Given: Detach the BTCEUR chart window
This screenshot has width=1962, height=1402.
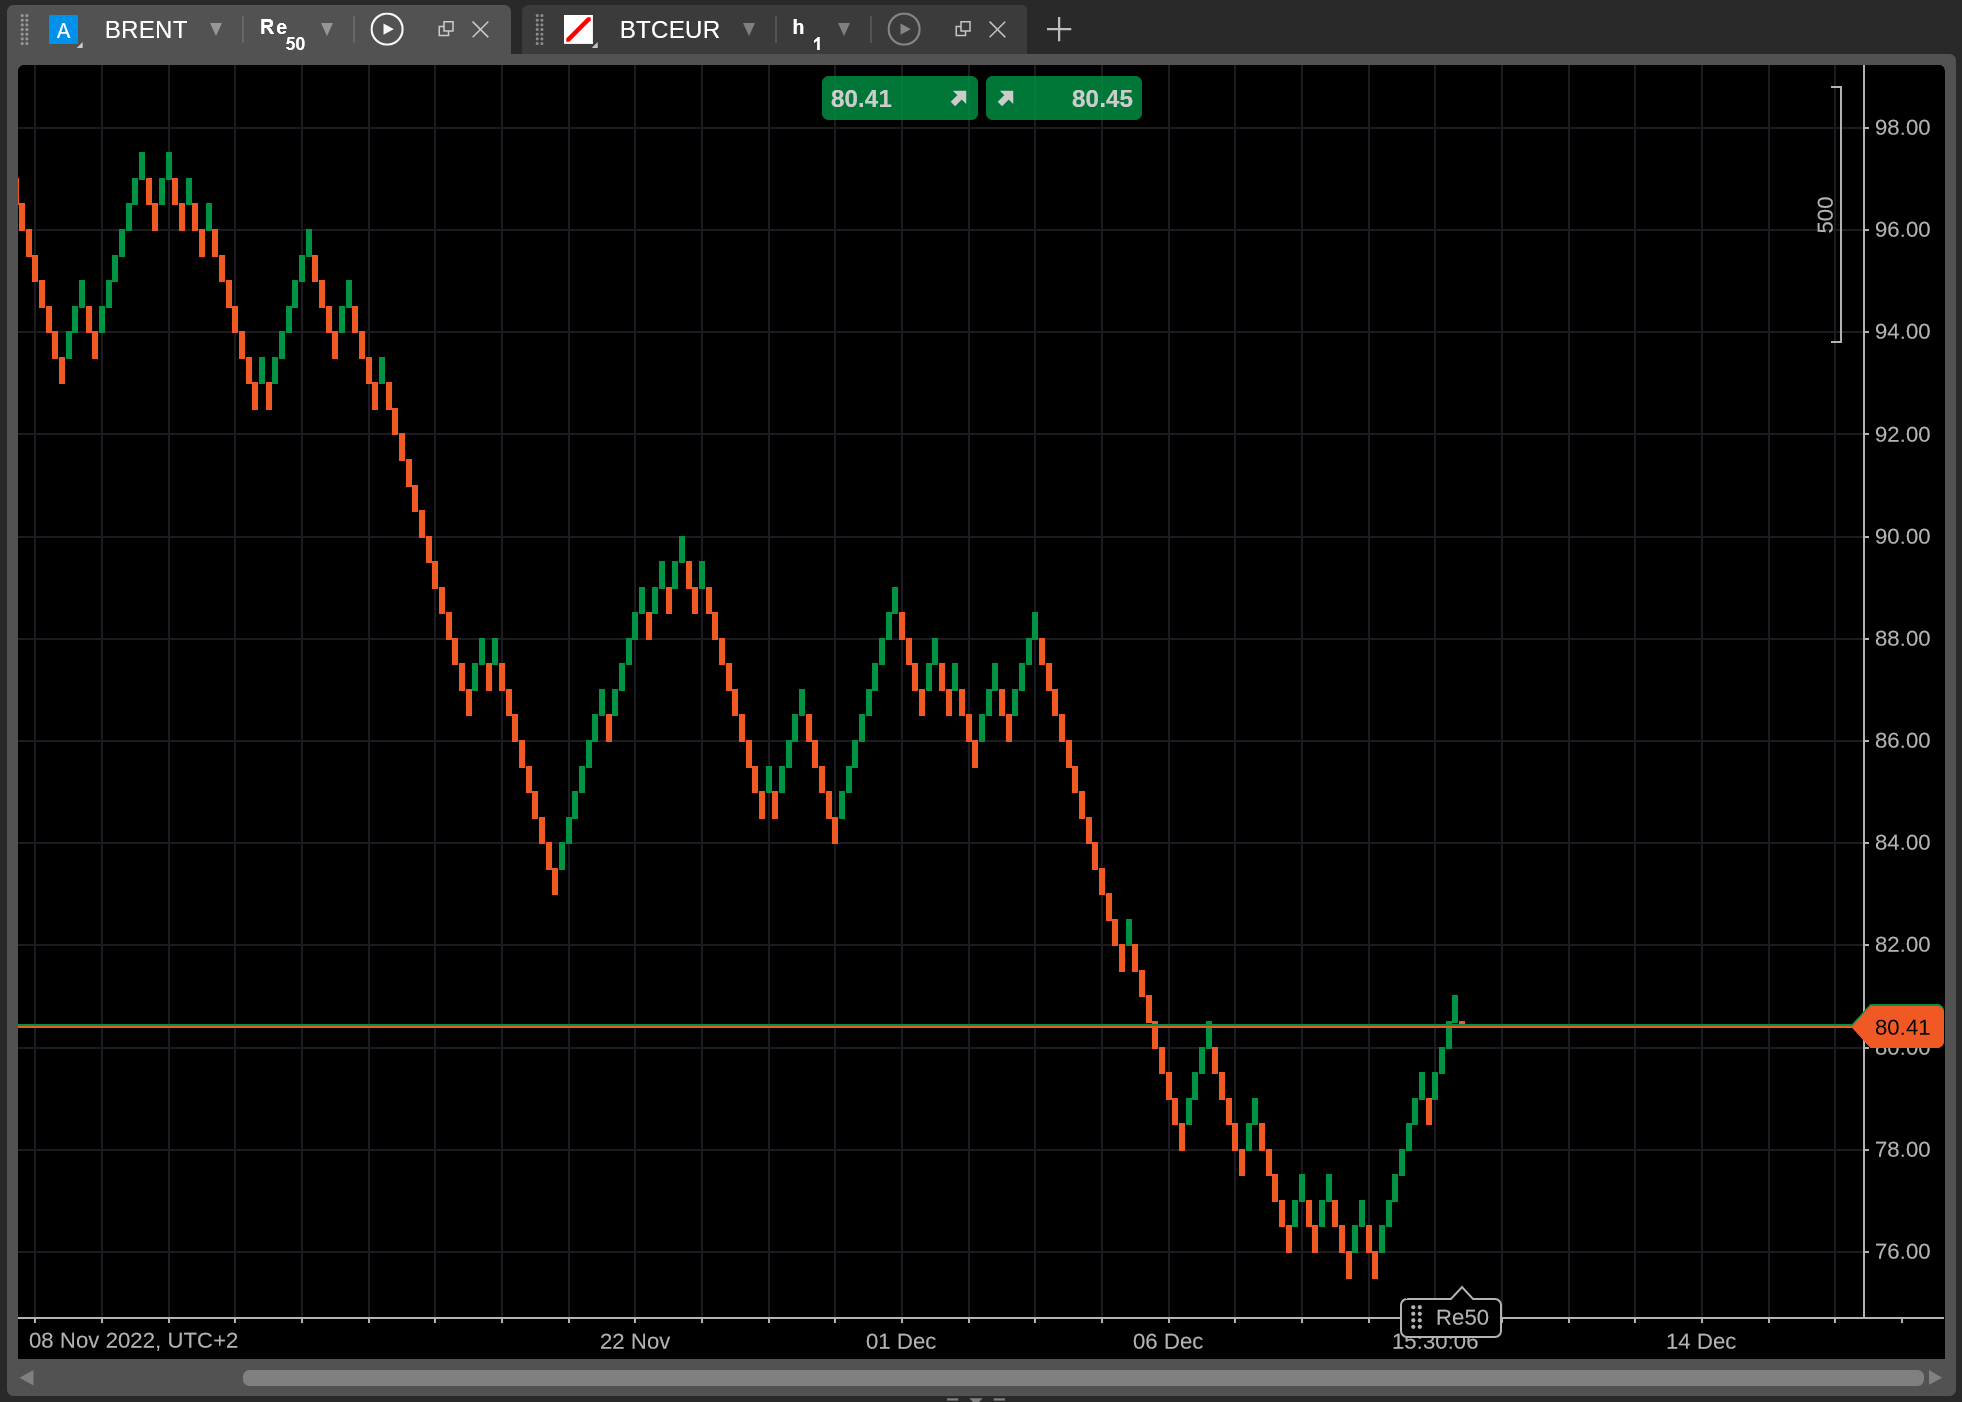Looking at the screenshot, I should [x=963, y=30].
